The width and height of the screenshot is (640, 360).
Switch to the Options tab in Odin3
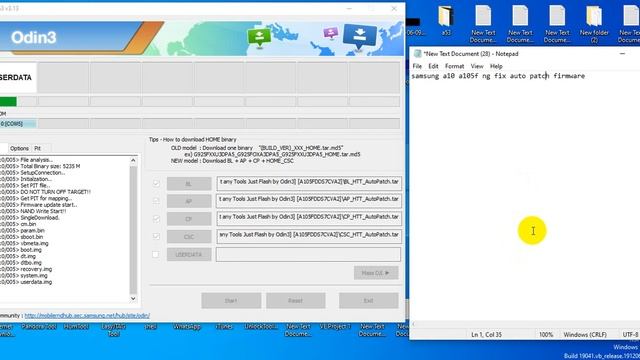click(x=19, y=148)
